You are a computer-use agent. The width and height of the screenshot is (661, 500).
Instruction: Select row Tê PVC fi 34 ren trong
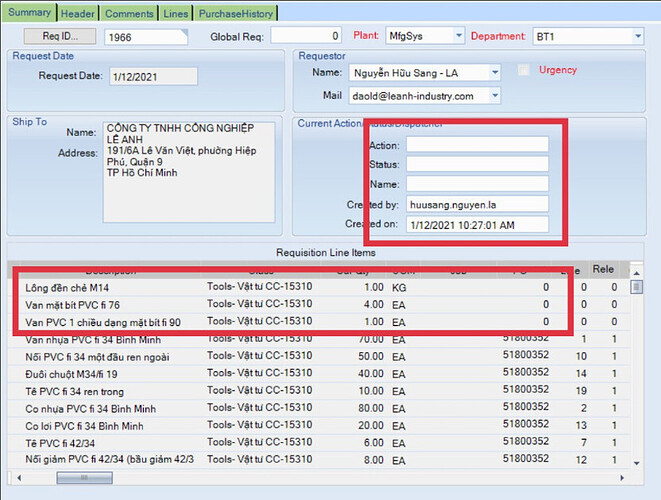tap(318, 391)
